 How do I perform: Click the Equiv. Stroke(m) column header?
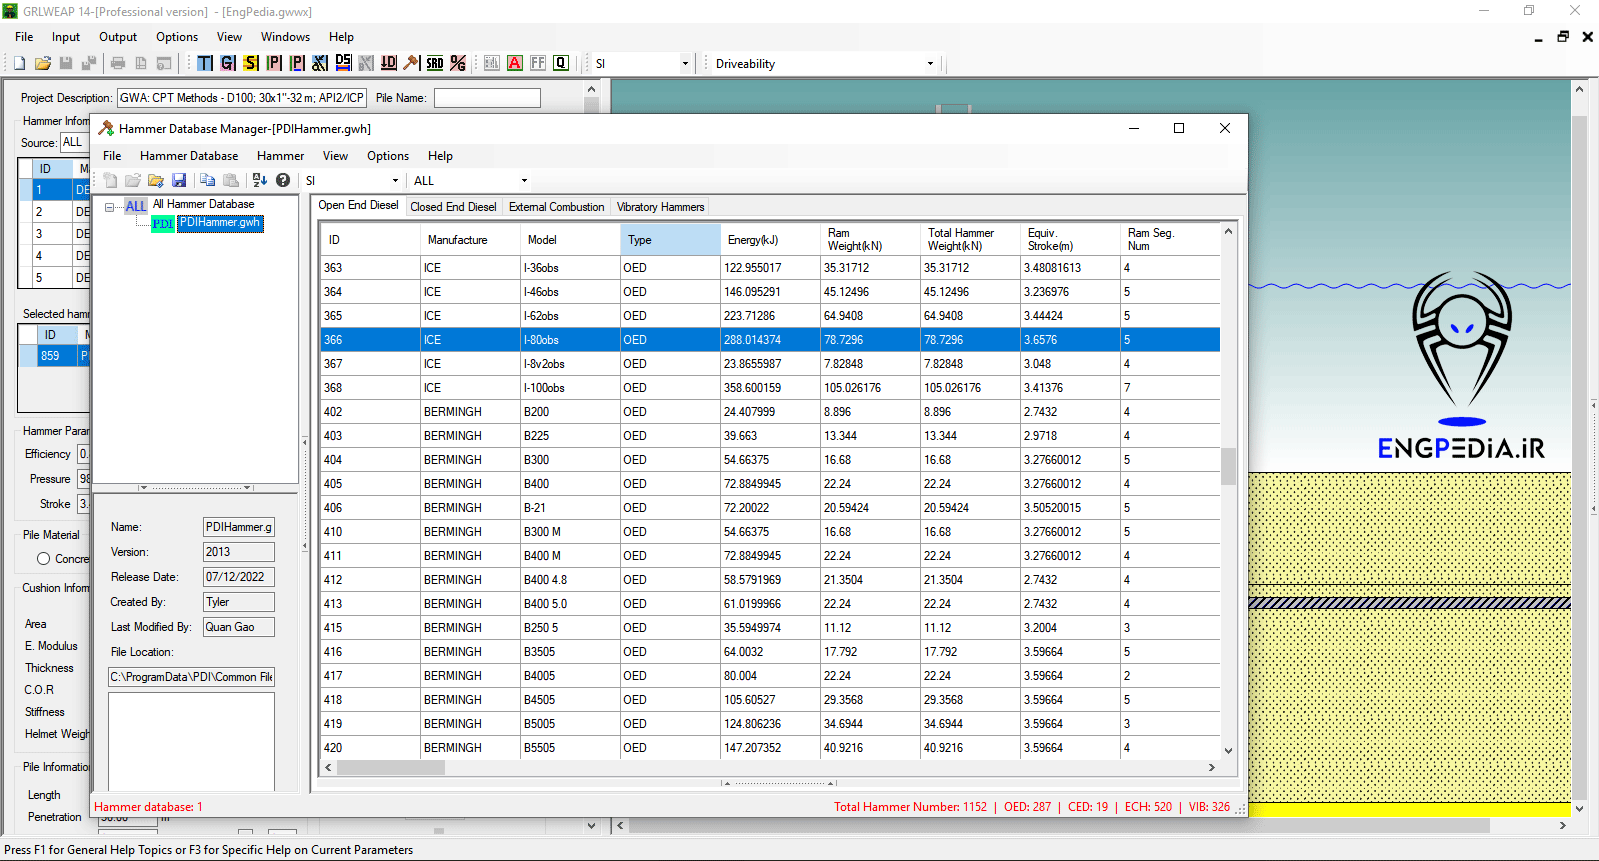[x=1070, y=240]
